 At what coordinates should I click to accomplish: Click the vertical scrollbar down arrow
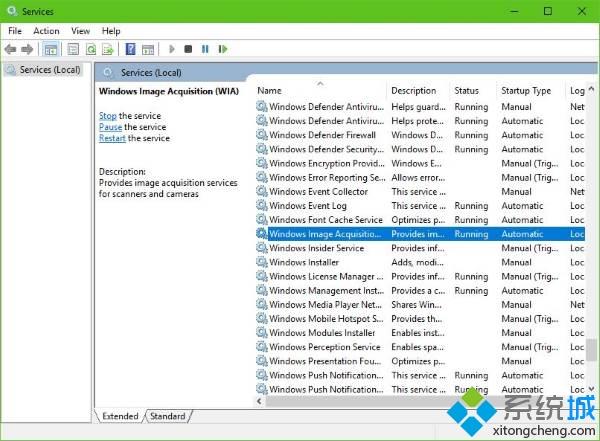591,389
